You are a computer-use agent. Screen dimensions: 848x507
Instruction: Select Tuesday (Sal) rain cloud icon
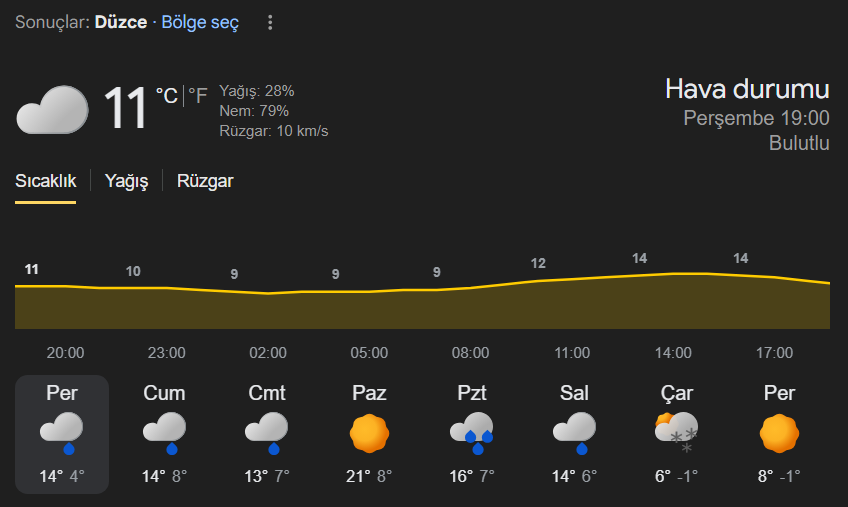tap(574, 431)
